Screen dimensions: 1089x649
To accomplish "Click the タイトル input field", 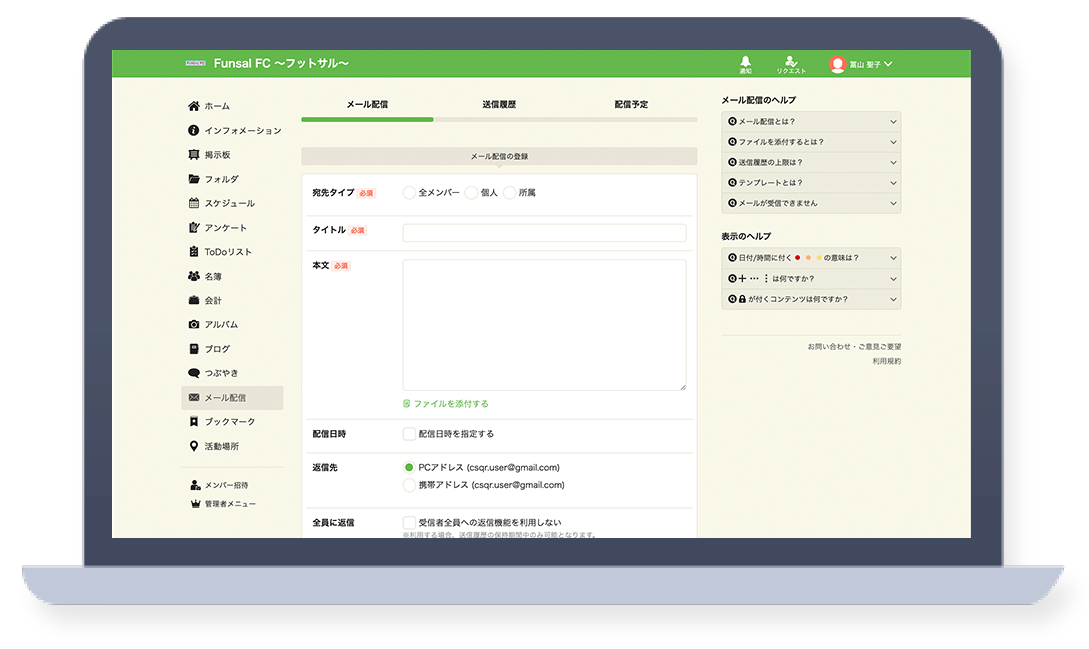I will click(x=544, y=233).
